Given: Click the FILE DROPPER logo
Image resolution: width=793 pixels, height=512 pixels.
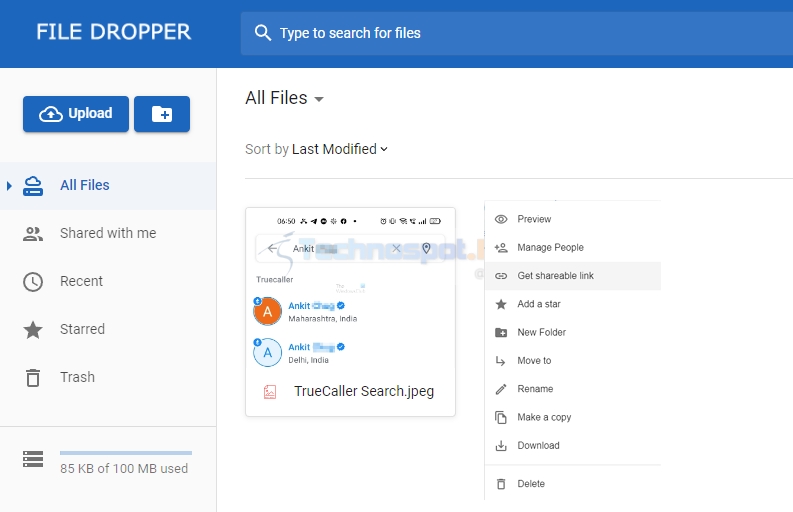Looking at the screenshot, I should click(113, 32).
